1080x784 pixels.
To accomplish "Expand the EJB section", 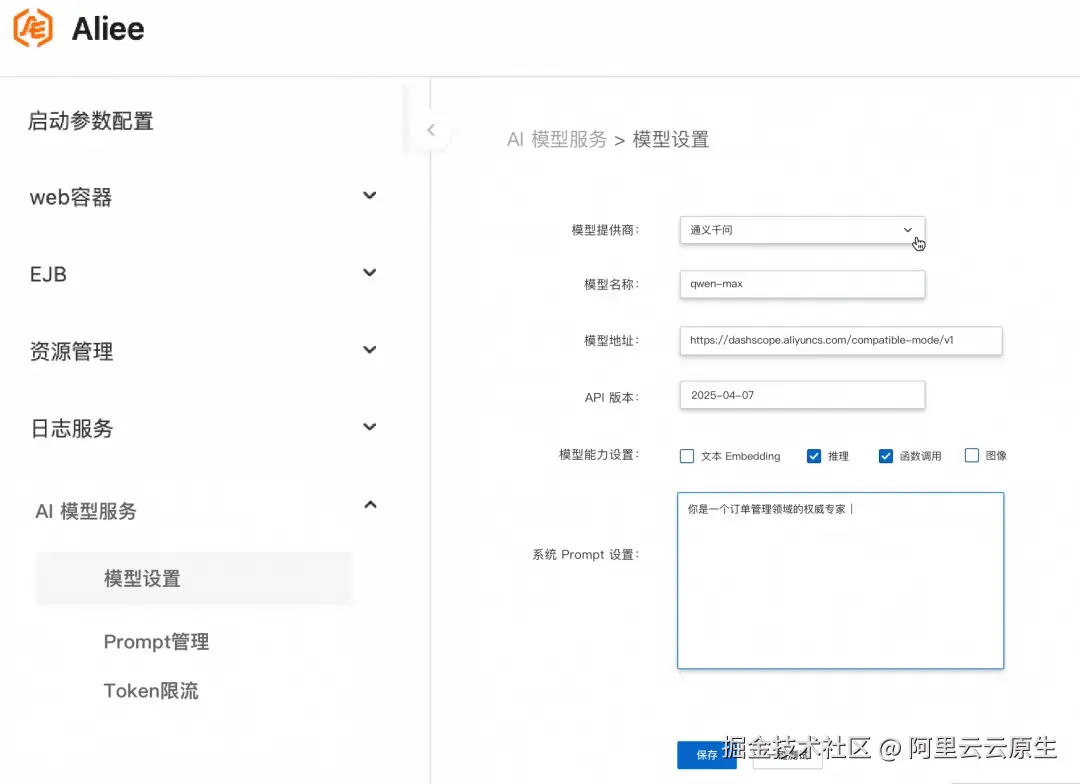I will pyautogui.click(x=369, y=272).
